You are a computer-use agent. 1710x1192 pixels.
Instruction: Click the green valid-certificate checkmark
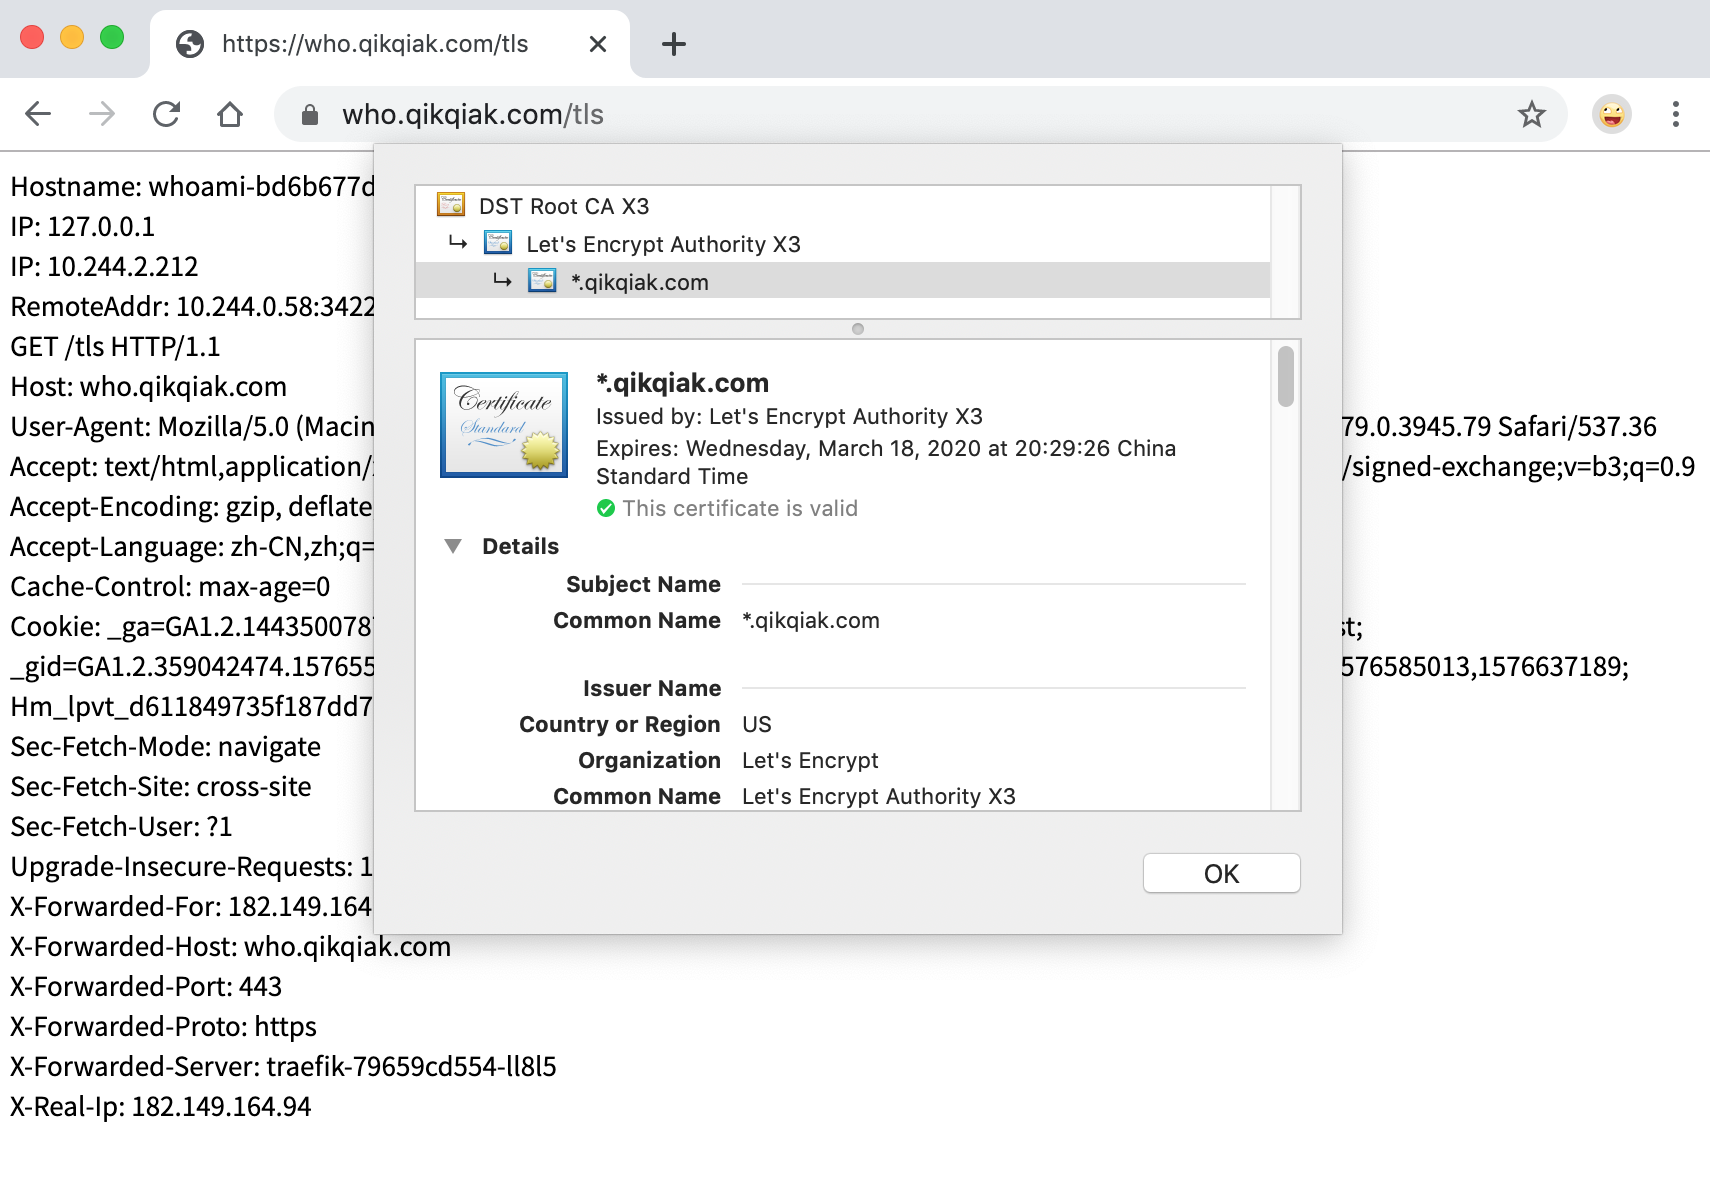click(x=606, y=508)
